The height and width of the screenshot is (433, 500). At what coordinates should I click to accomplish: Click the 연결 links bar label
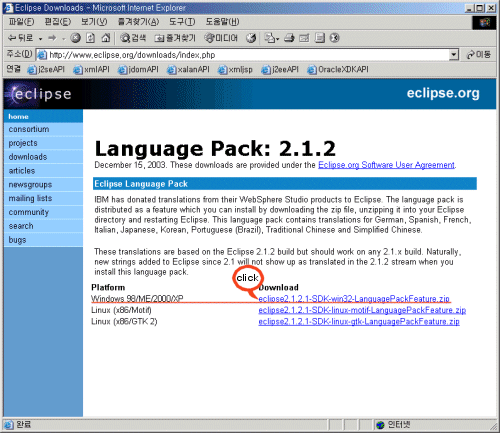(x=13, y=69)
